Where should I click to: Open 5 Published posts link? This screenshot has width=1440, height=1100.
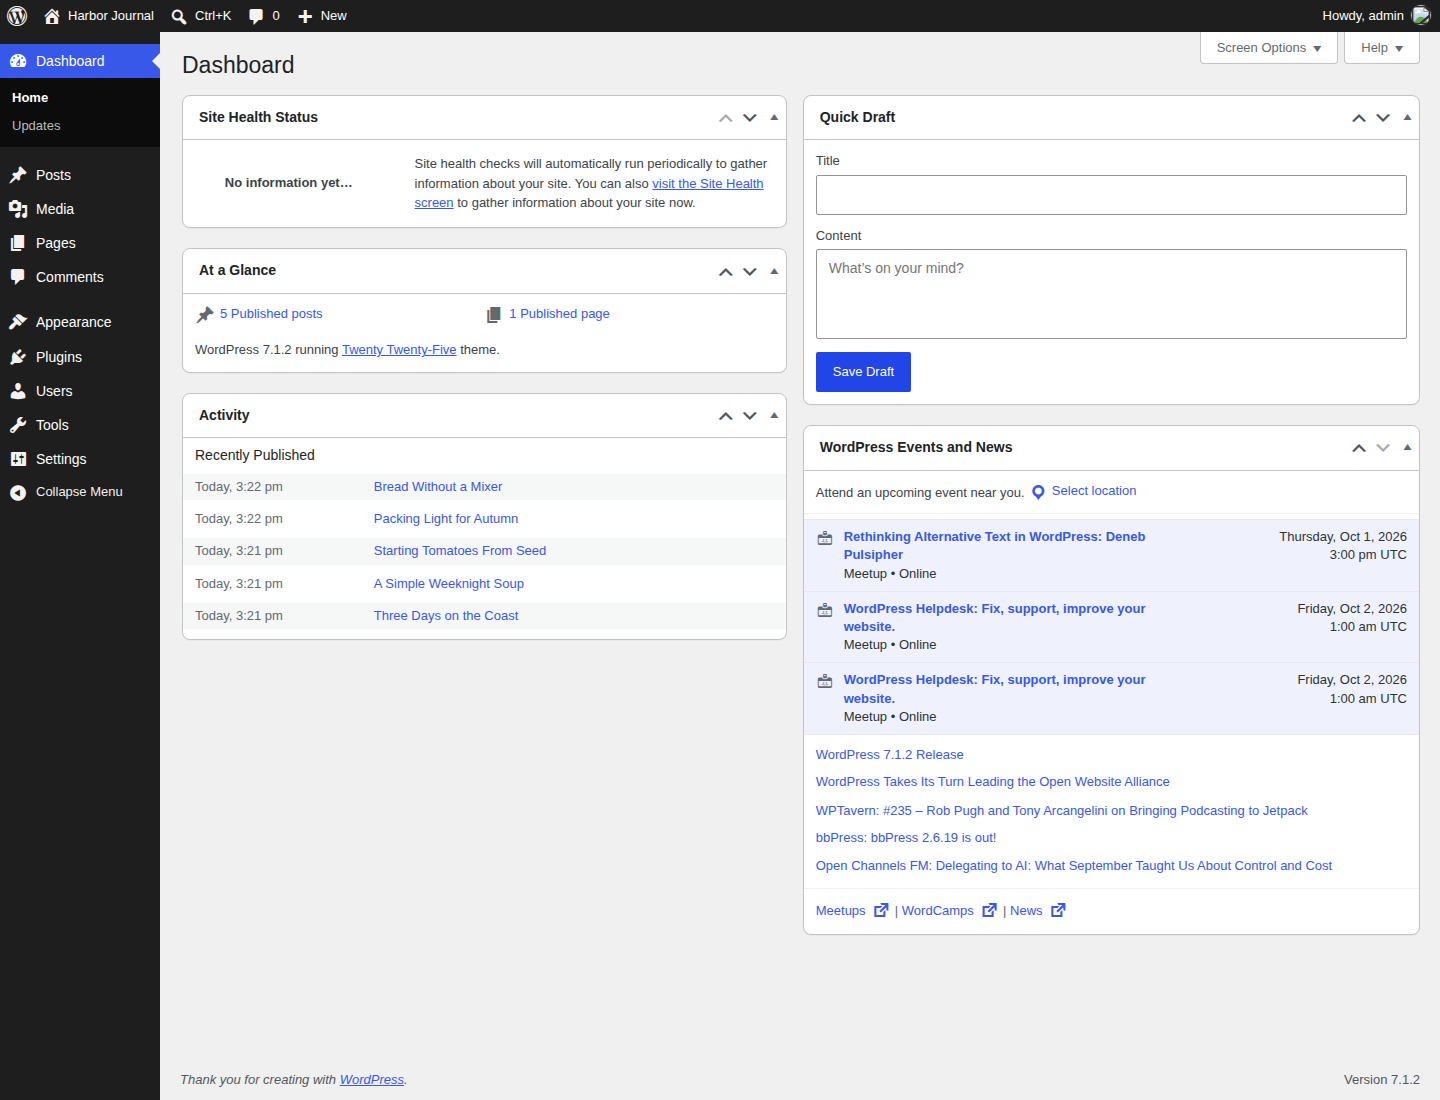click(271, 314)
